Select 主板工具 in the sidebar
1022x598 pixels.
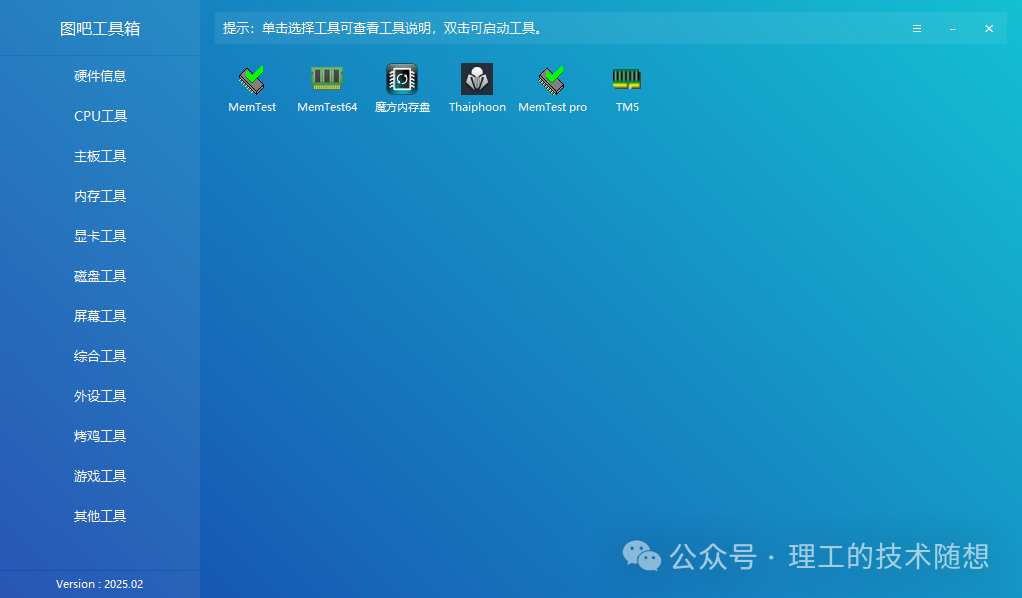point(99,156)
